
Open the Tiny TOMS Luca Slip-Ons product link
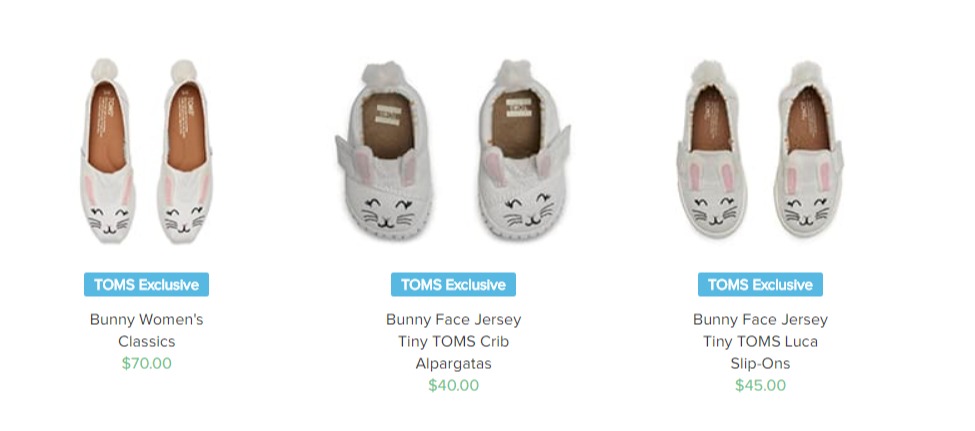[760, 341]
